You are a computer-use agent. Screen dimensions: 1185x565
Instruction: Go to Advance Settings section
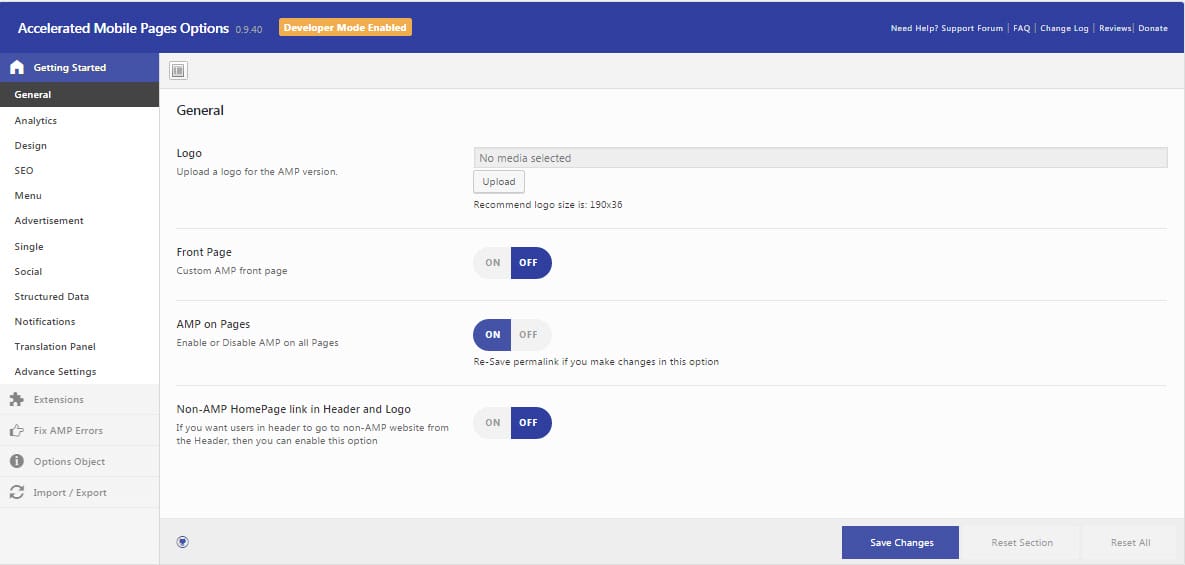pos(56,371)
